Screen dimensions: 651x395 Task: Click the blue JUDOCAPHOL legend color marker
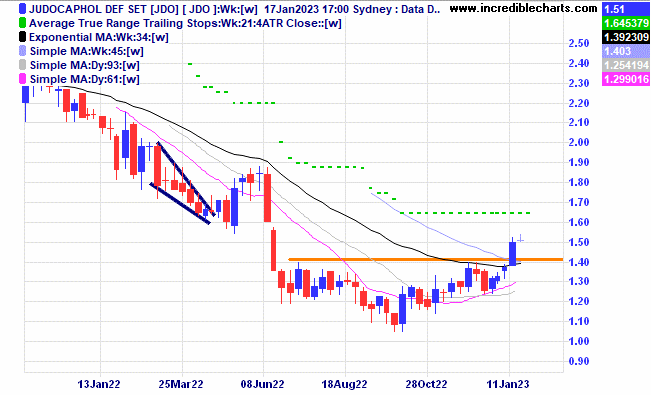point(22,9)
